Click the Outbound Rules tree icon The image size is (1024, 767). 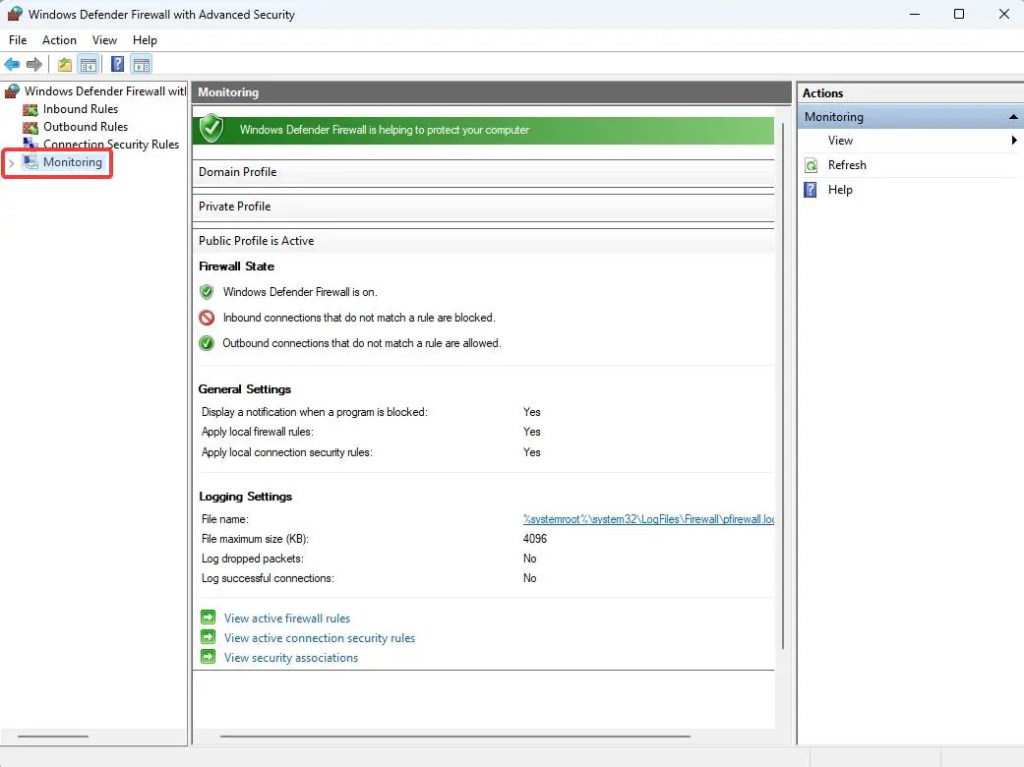pyautogui.click(x=30, y=127)
